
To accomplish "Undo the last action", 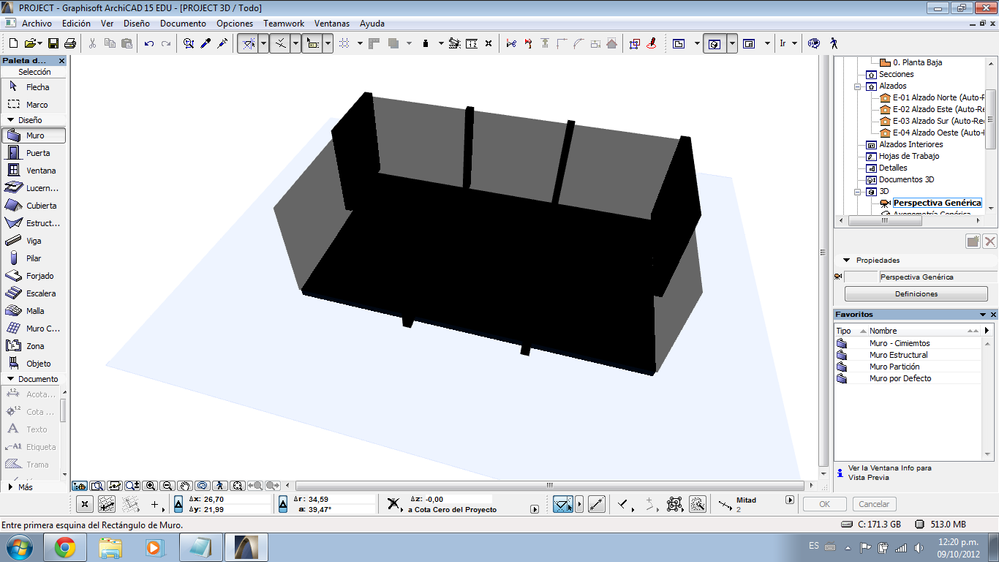I will point(149,43).
